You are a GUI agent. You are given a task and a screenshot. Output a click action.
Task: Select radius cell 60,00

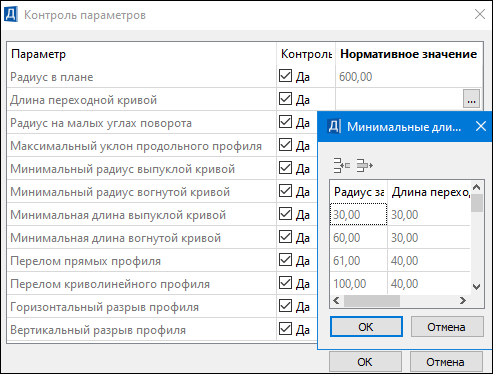point(358,238)
